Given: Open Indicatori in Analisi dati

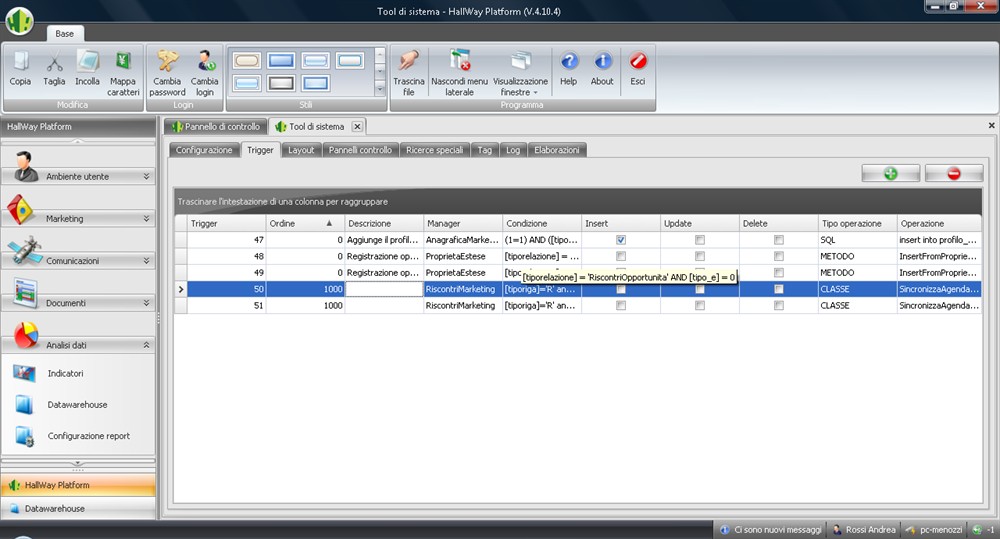Looking at the screenshot, I should [65, 373].
